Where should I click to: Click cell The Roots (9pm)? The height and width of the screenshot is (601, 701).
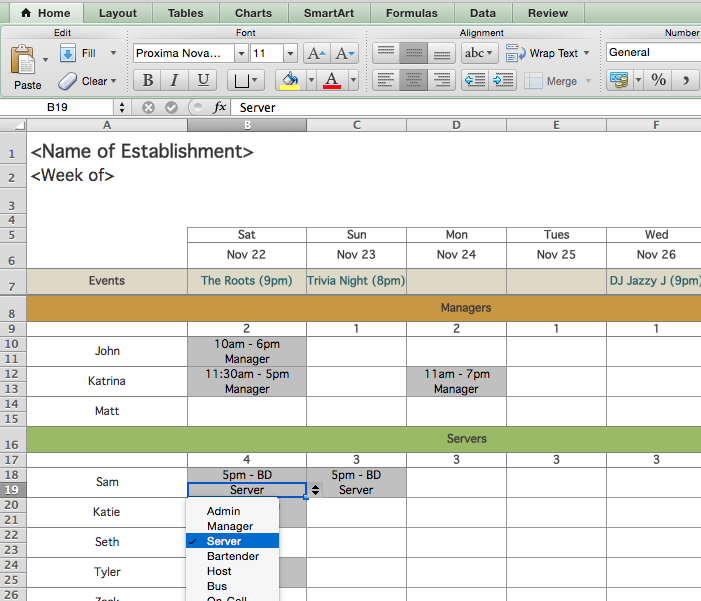(247, 281)
